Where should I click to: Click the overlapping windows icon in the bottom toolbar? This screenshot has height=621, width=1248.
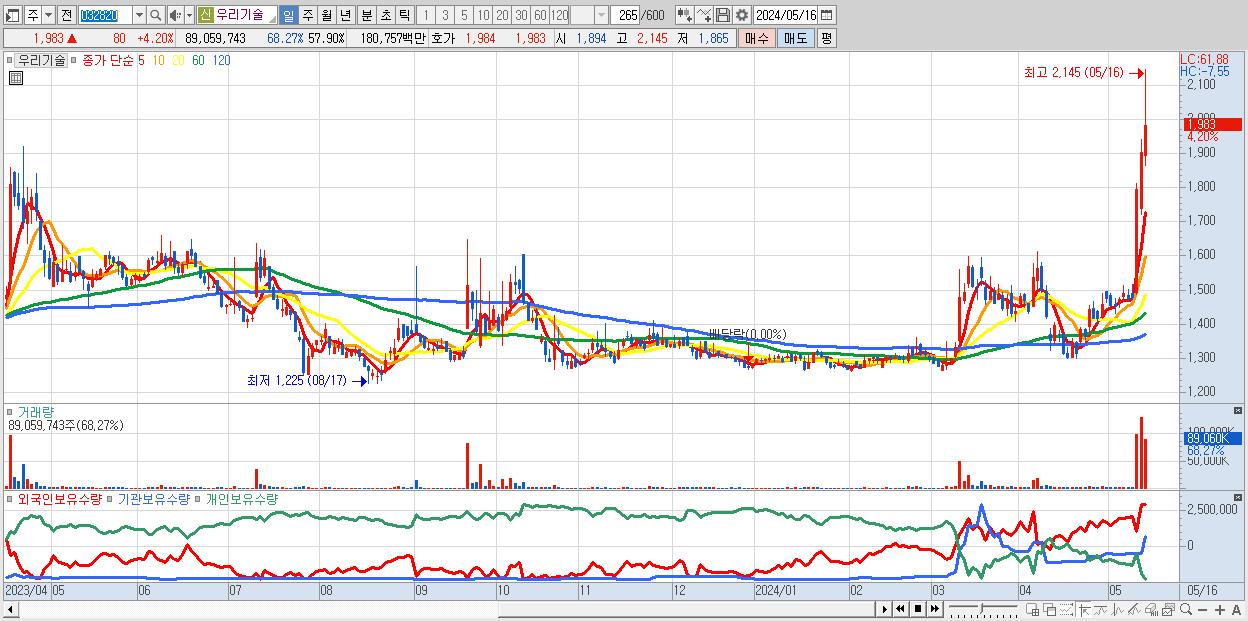tap(1050, 610)
